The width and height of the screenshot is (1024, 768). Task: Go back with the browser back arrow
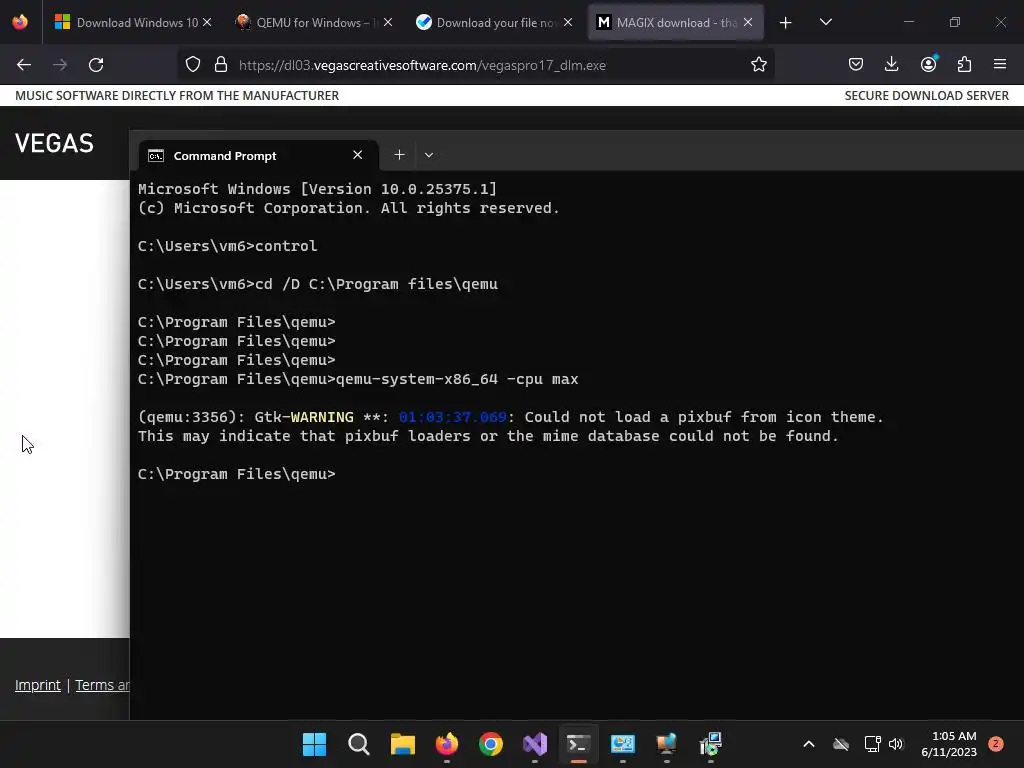click(x=24, y=65)
